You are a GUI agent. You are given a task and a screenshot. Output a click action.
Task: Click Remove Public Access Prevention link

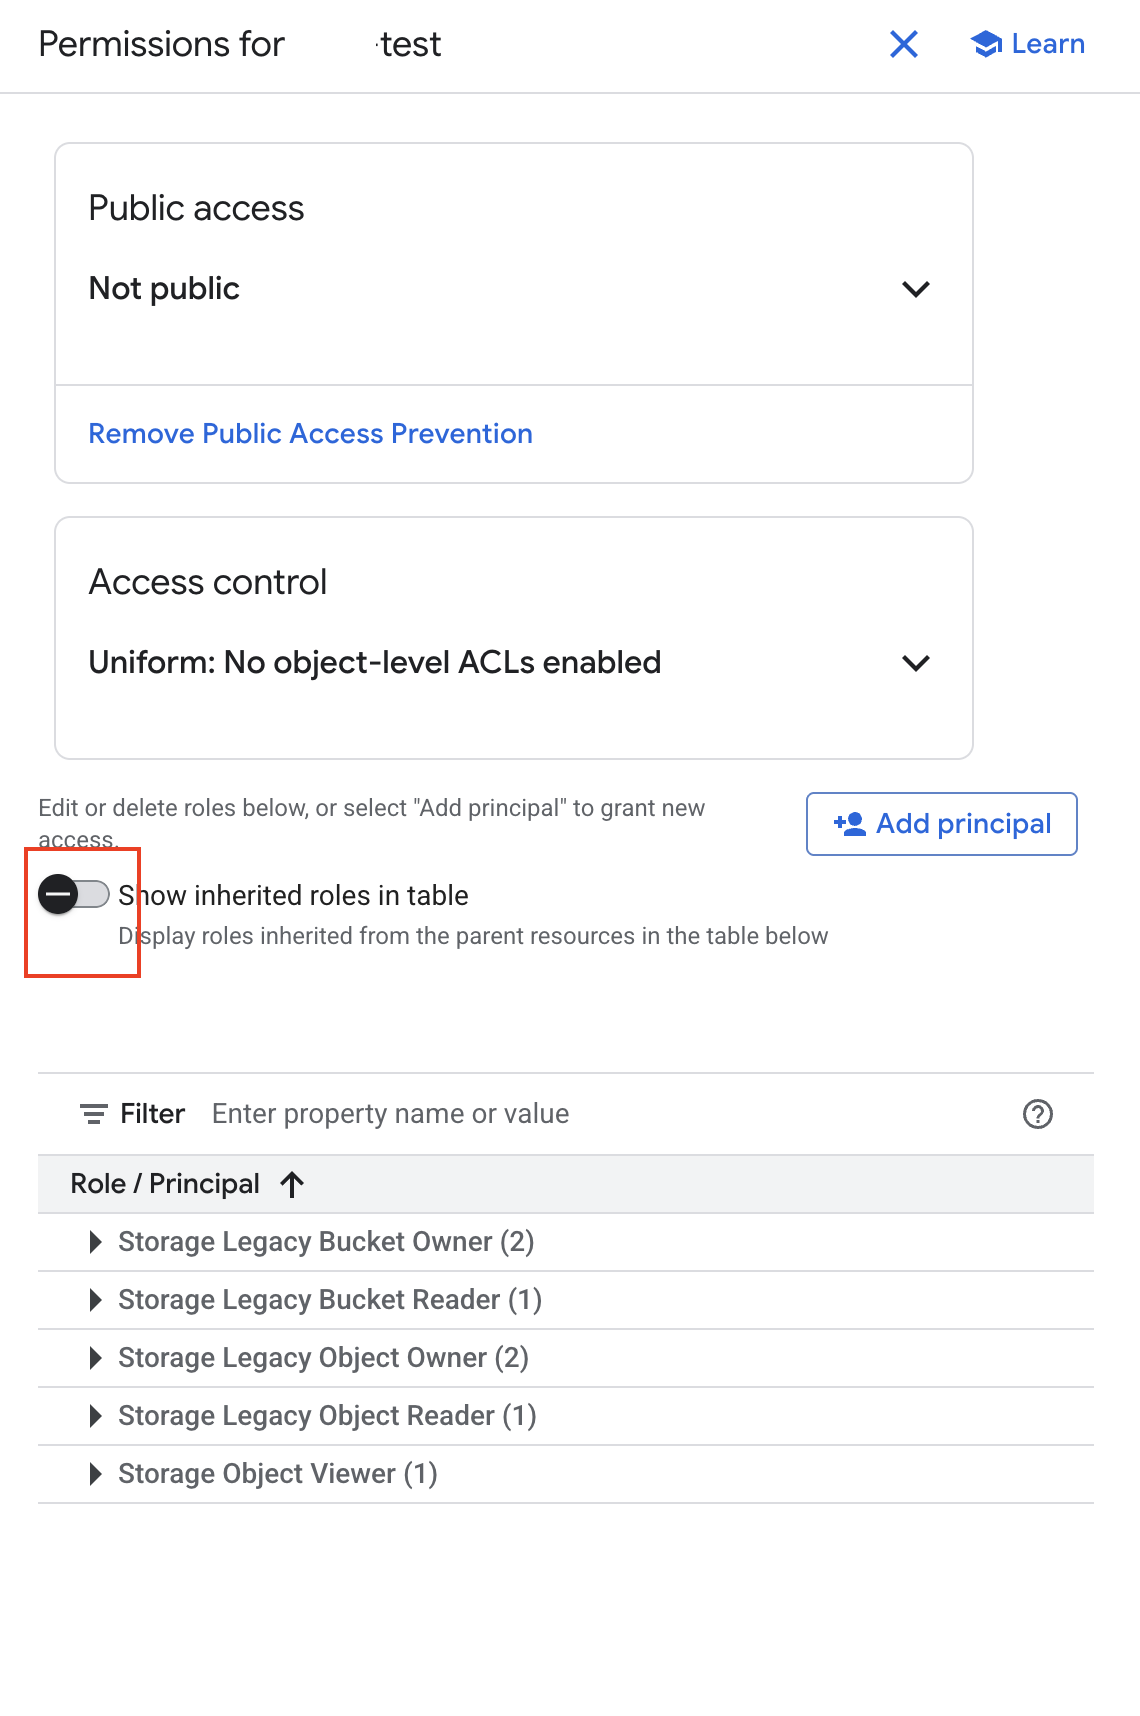(310, 434)
